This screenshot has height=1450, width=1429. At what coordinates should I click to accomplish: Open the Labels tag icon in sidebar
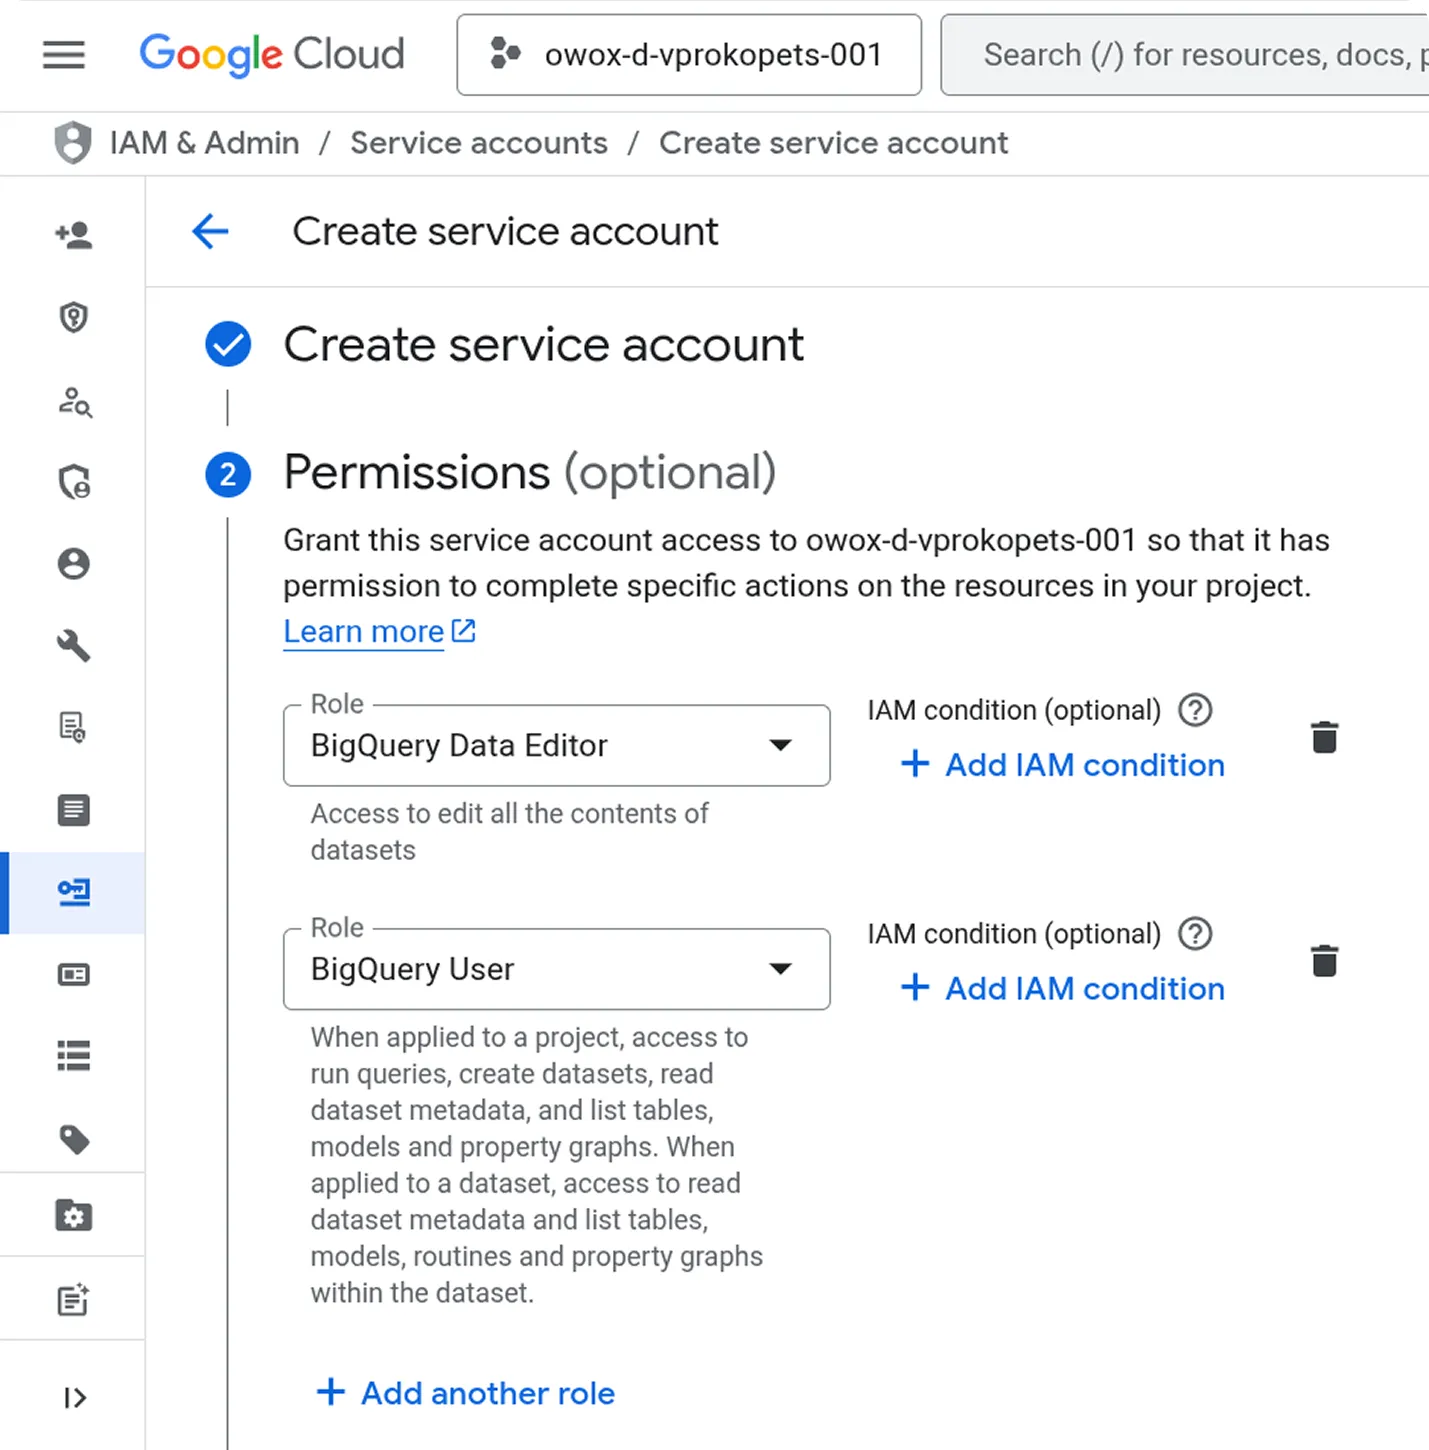(73, 1140)
